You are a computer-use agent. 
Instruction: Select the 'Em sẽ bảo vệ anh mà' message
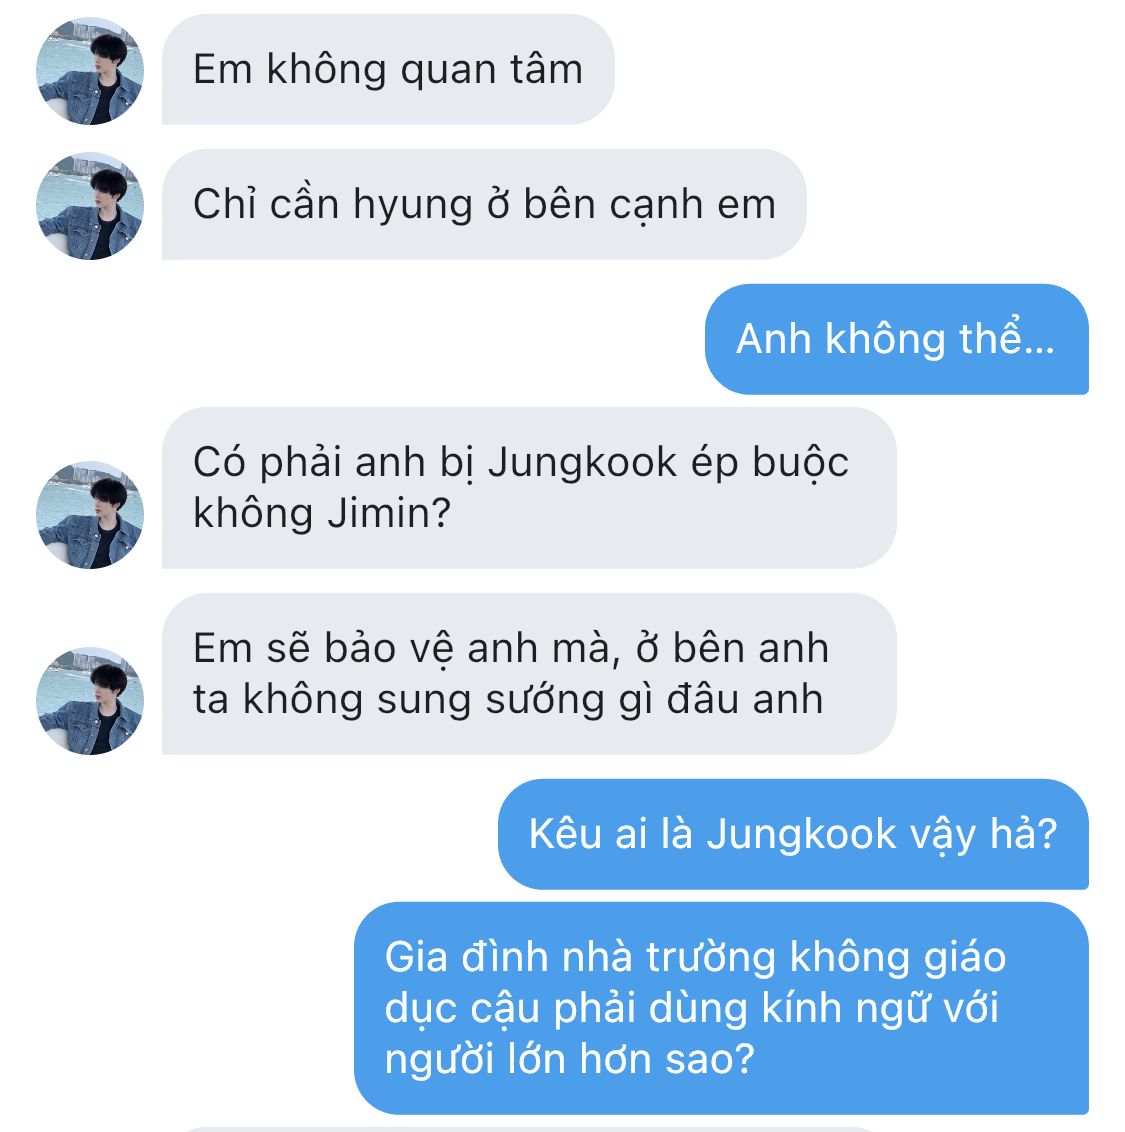(x=529, y=674)
